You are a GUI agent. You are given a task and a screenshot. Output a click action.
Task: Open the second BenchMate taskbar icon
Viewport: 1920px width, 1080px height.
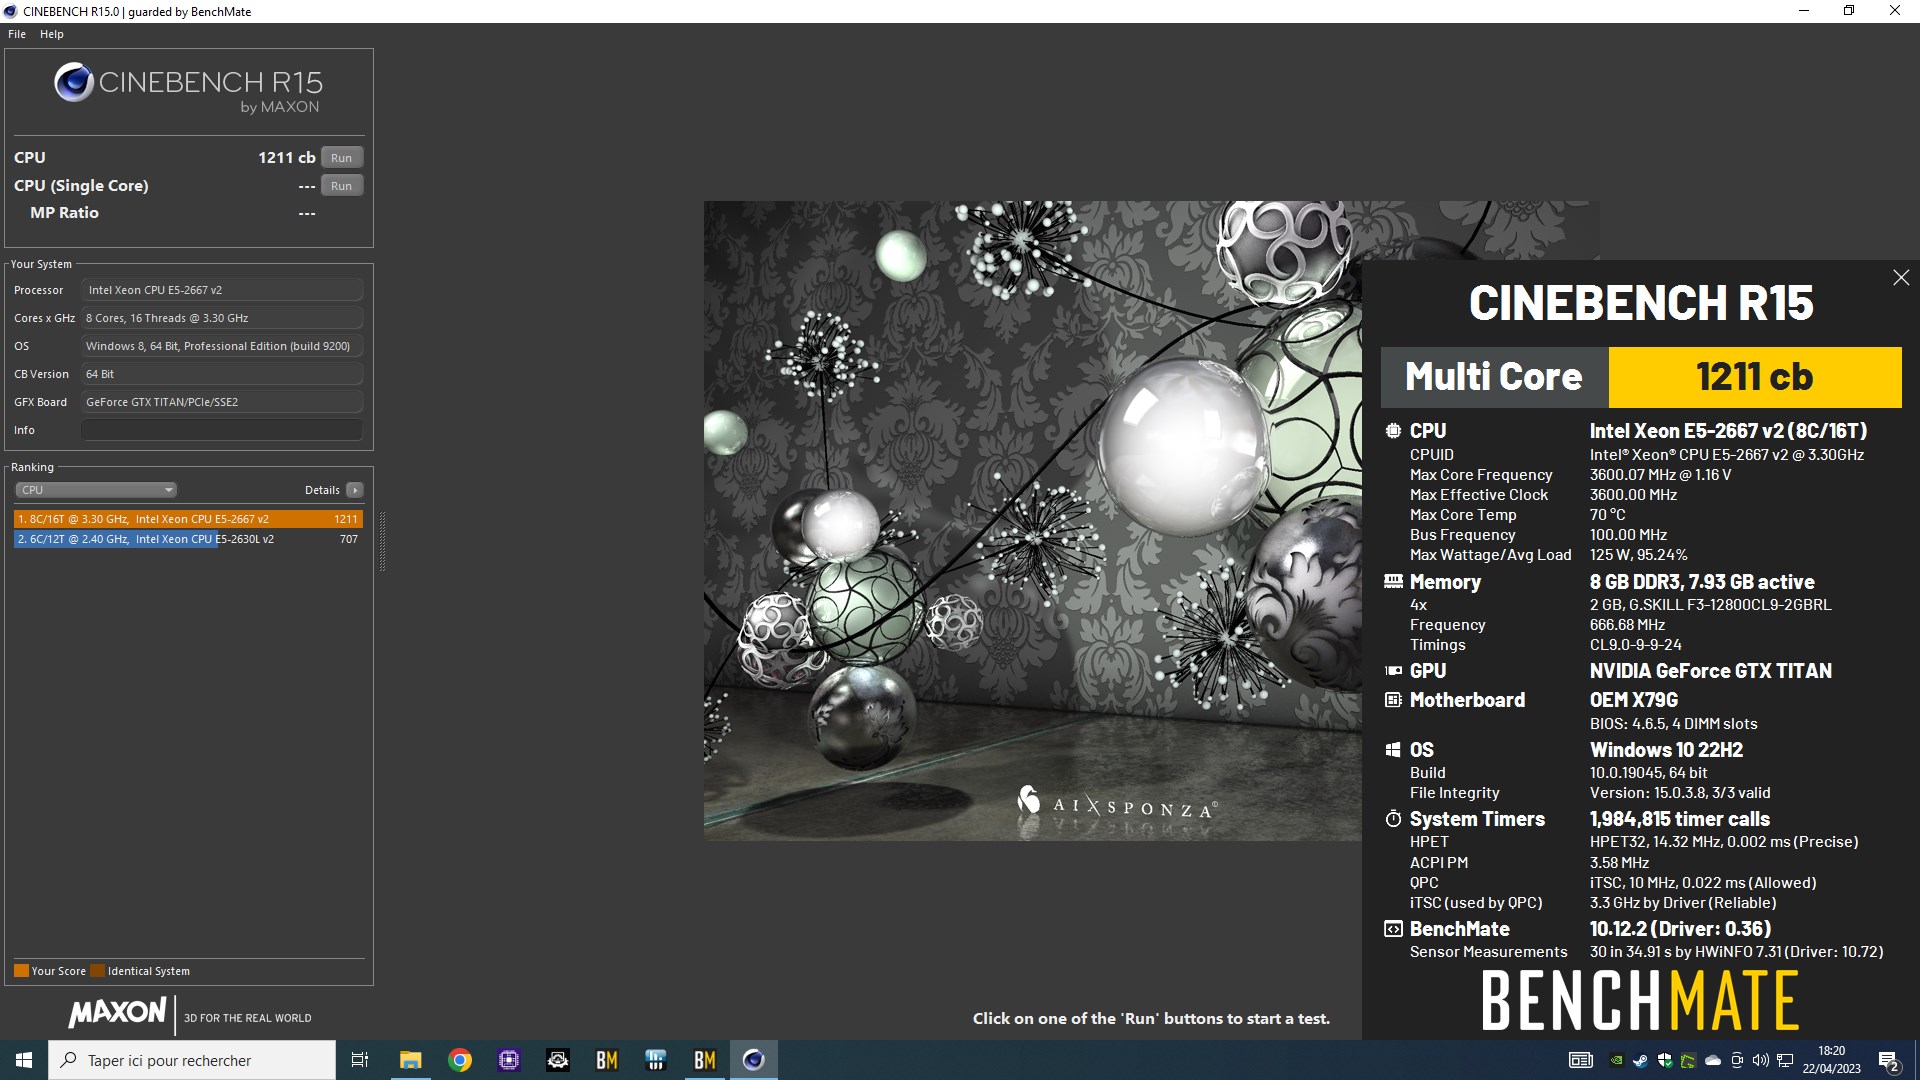coord(705,1060)
